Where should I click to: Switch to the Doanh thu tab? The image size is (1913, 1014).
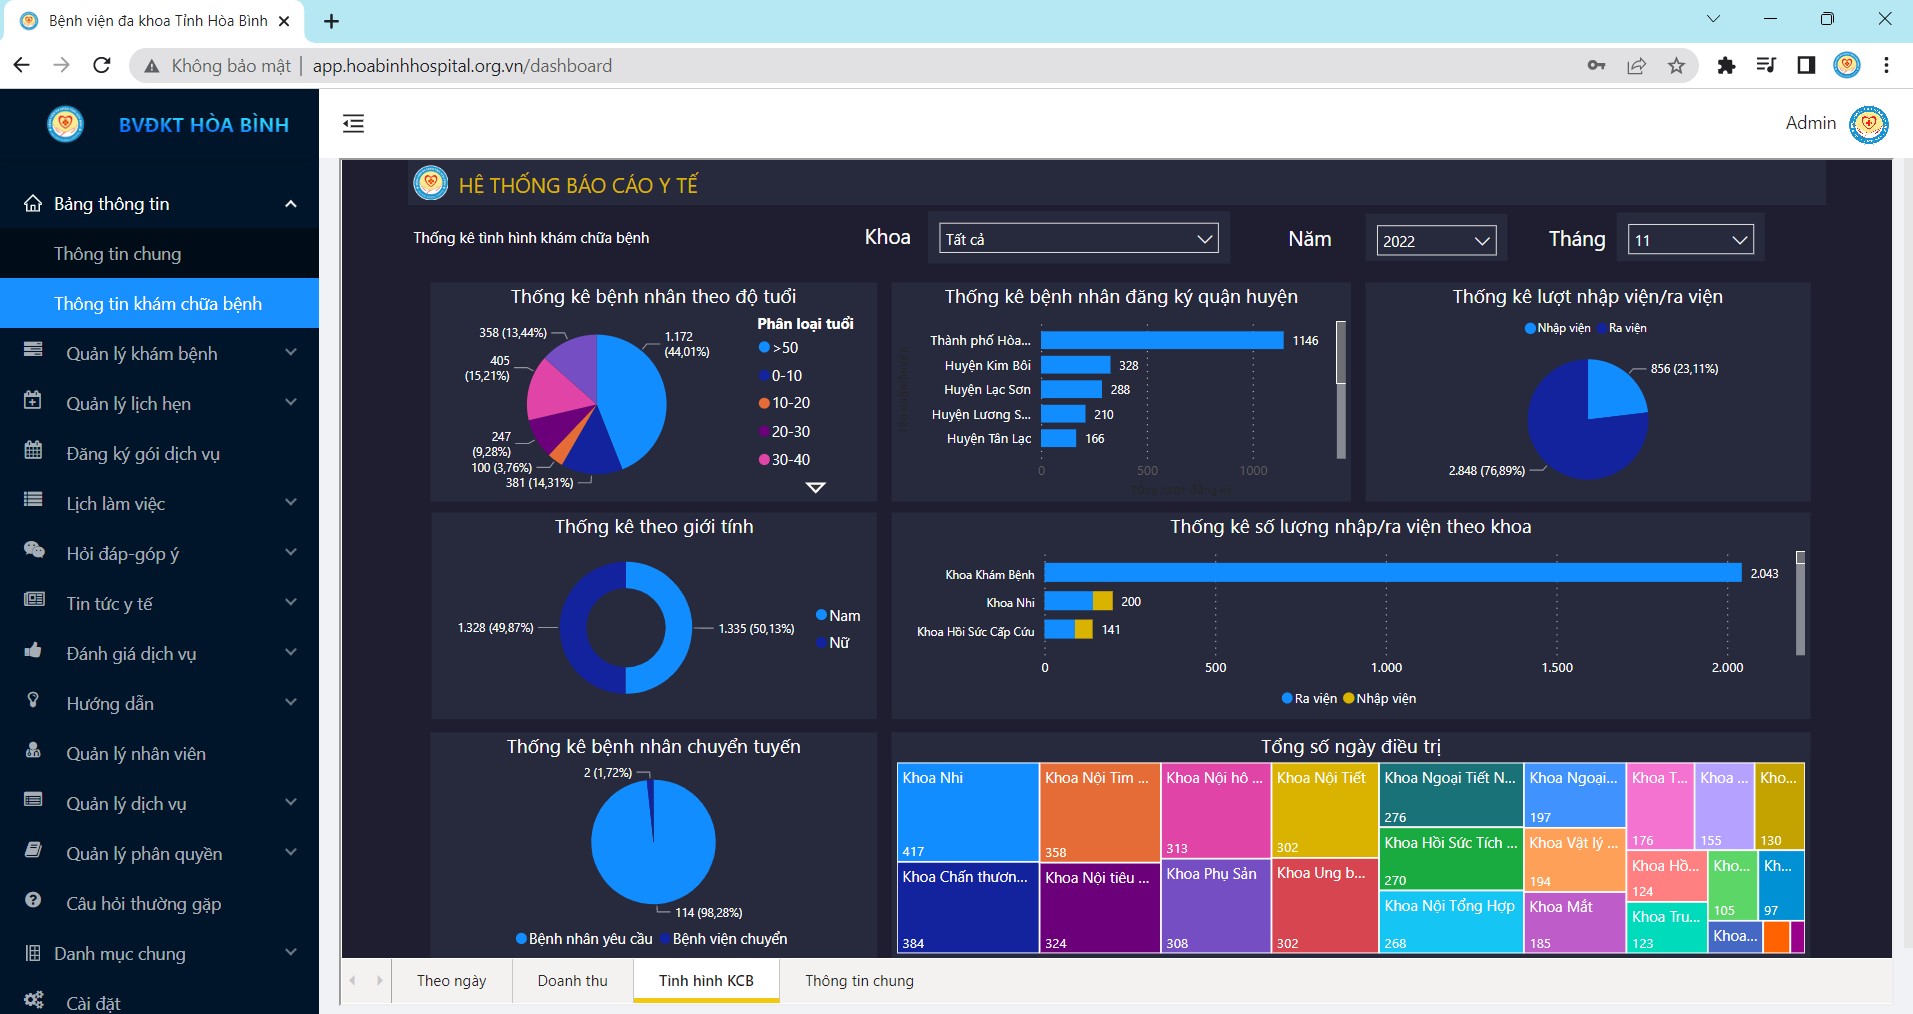pos(572,981)
